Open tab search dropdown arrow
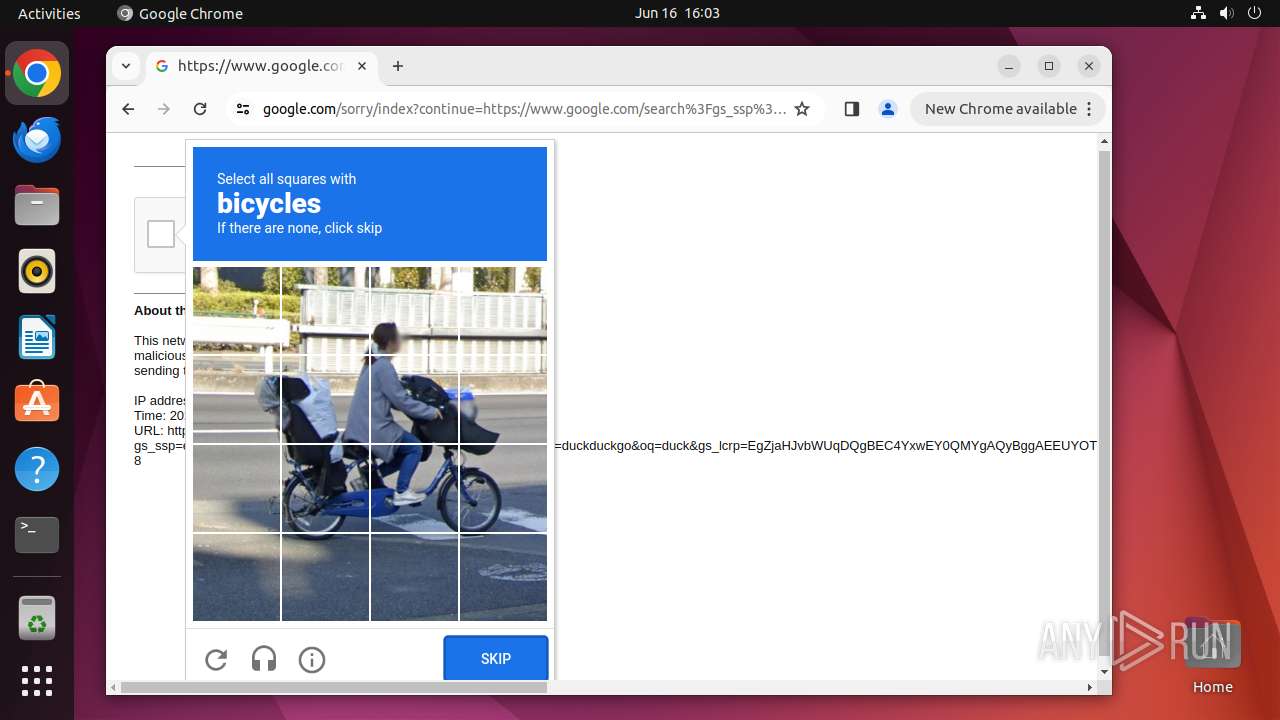The height and width of the screenshot is (720, 1280). tap(126, 66)
